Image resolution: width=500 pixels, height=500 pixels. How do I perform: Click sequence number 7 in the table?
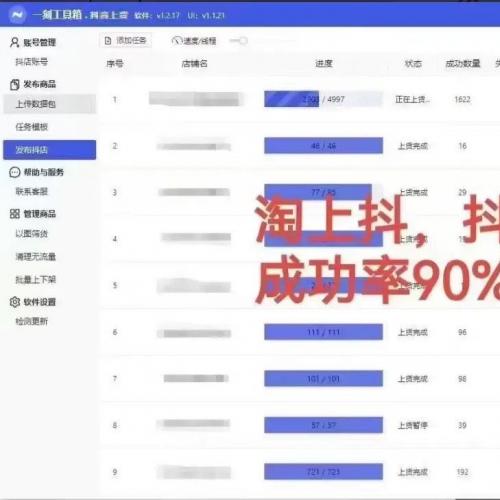115,379
